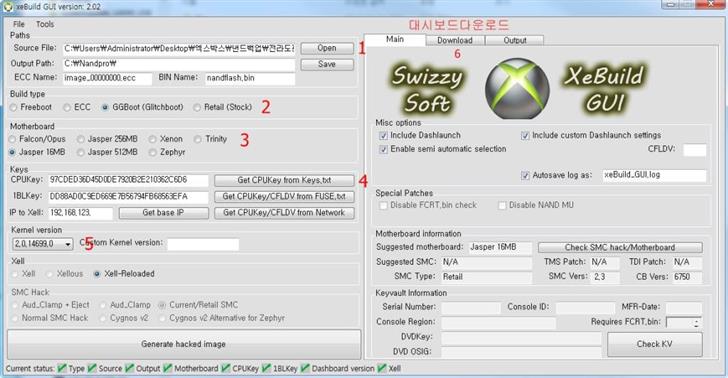Toggle the Autosave log as checkbox

(525, 176)
